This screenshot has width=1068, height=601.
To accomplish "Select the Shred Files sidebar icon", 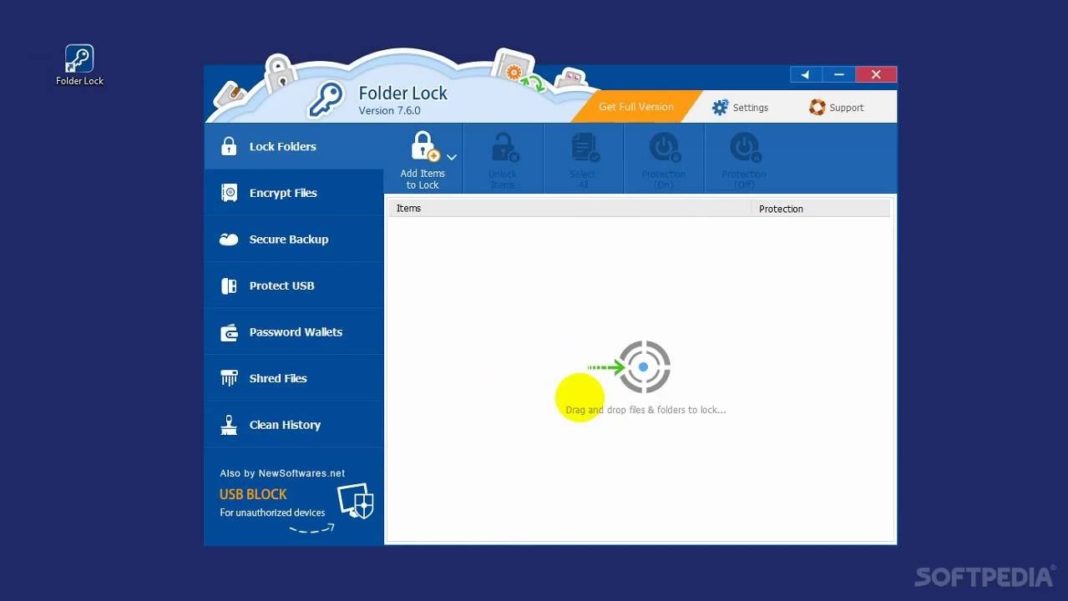I will (227, 378).
